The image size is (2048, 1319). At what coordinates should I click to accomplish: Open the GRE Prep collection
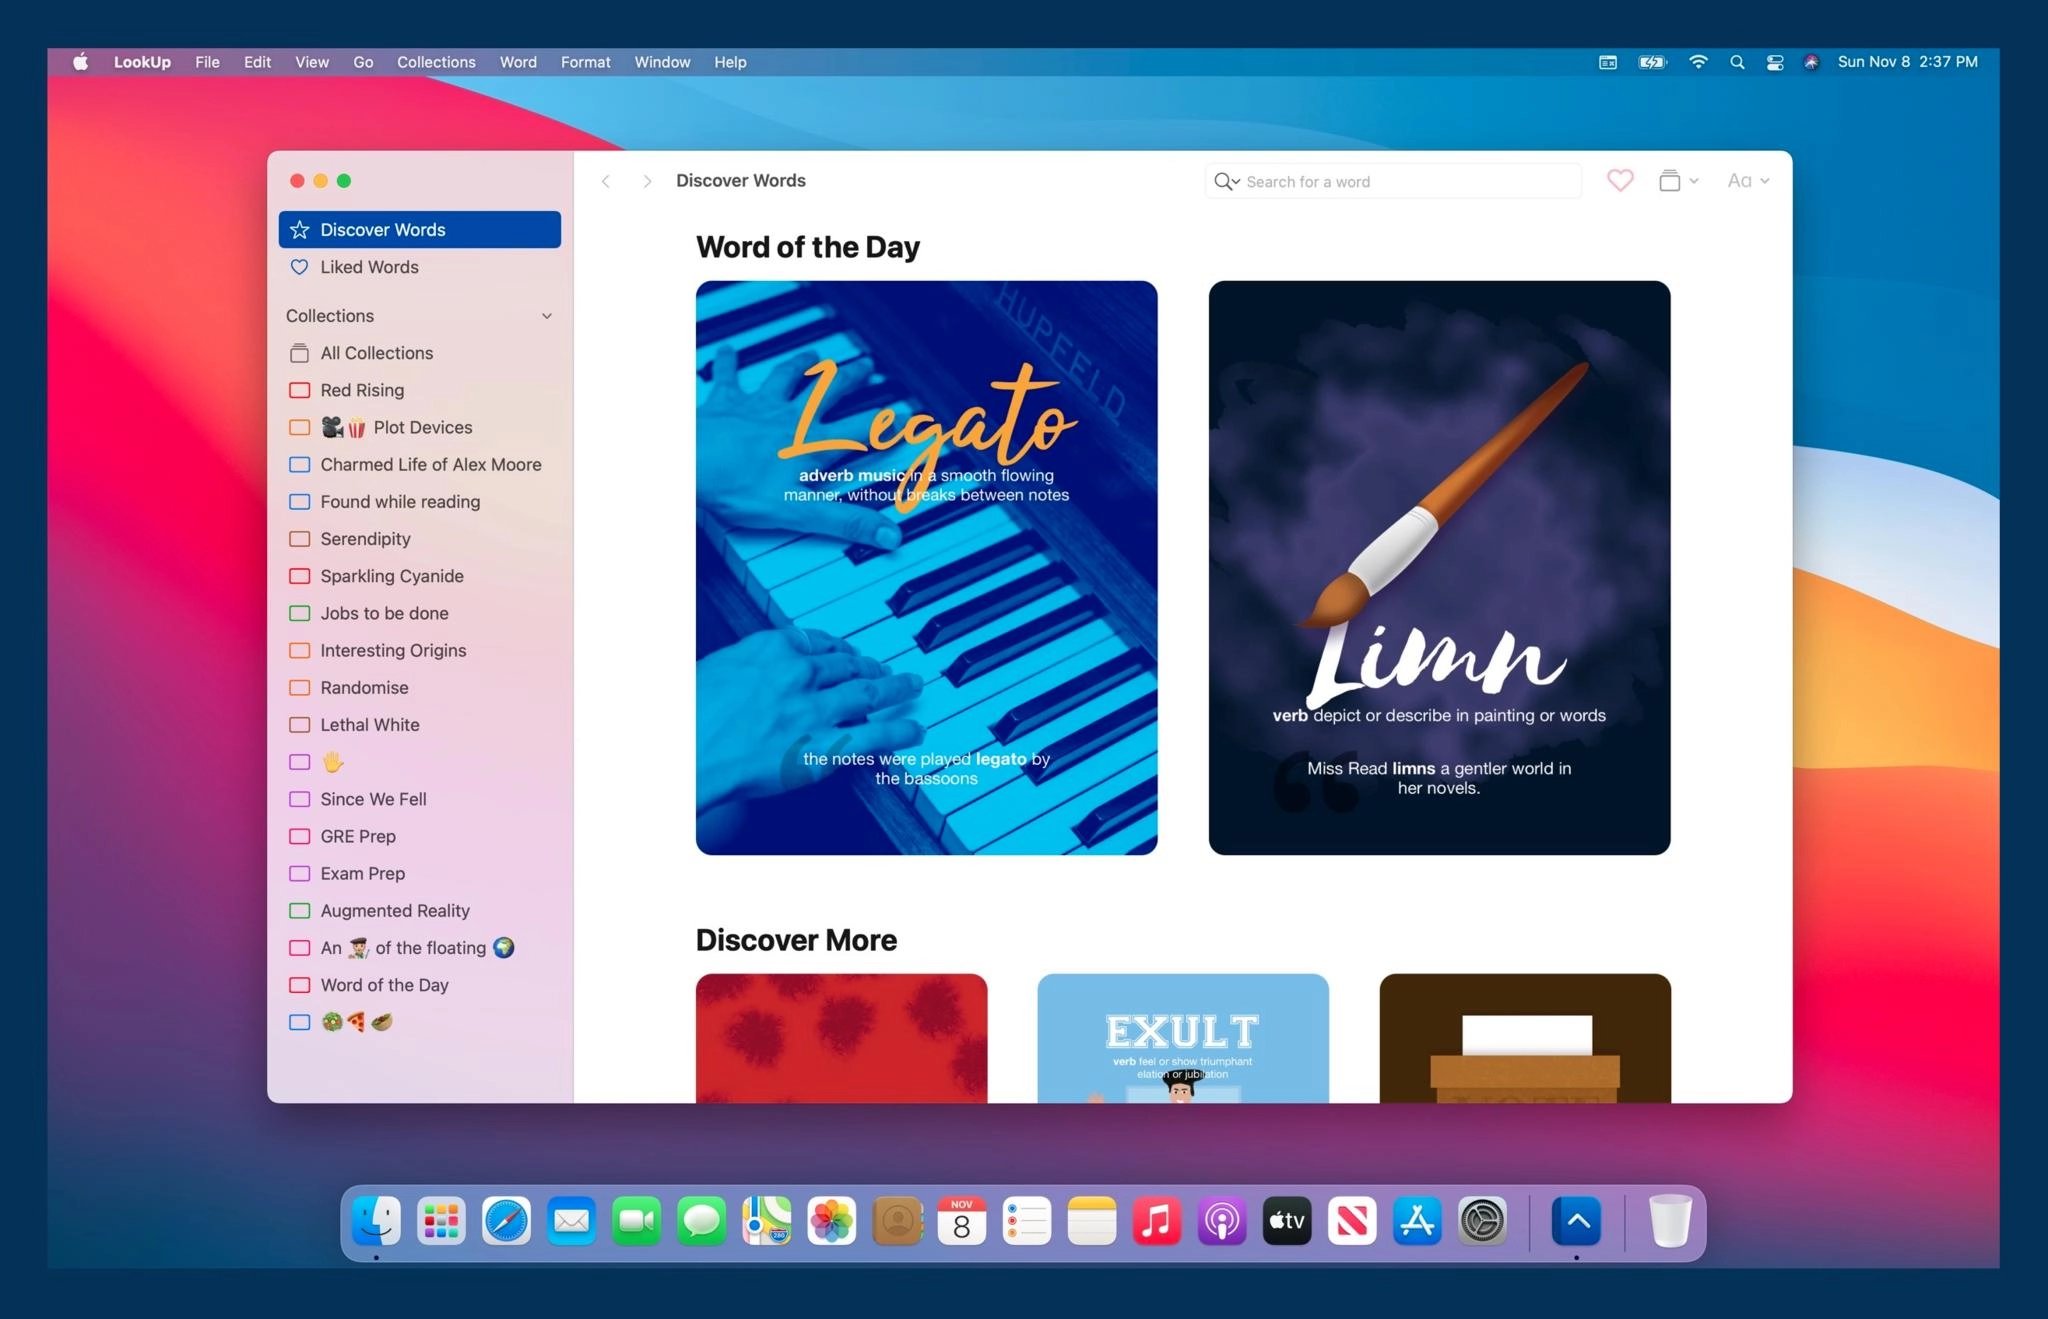tap(358, 836)
